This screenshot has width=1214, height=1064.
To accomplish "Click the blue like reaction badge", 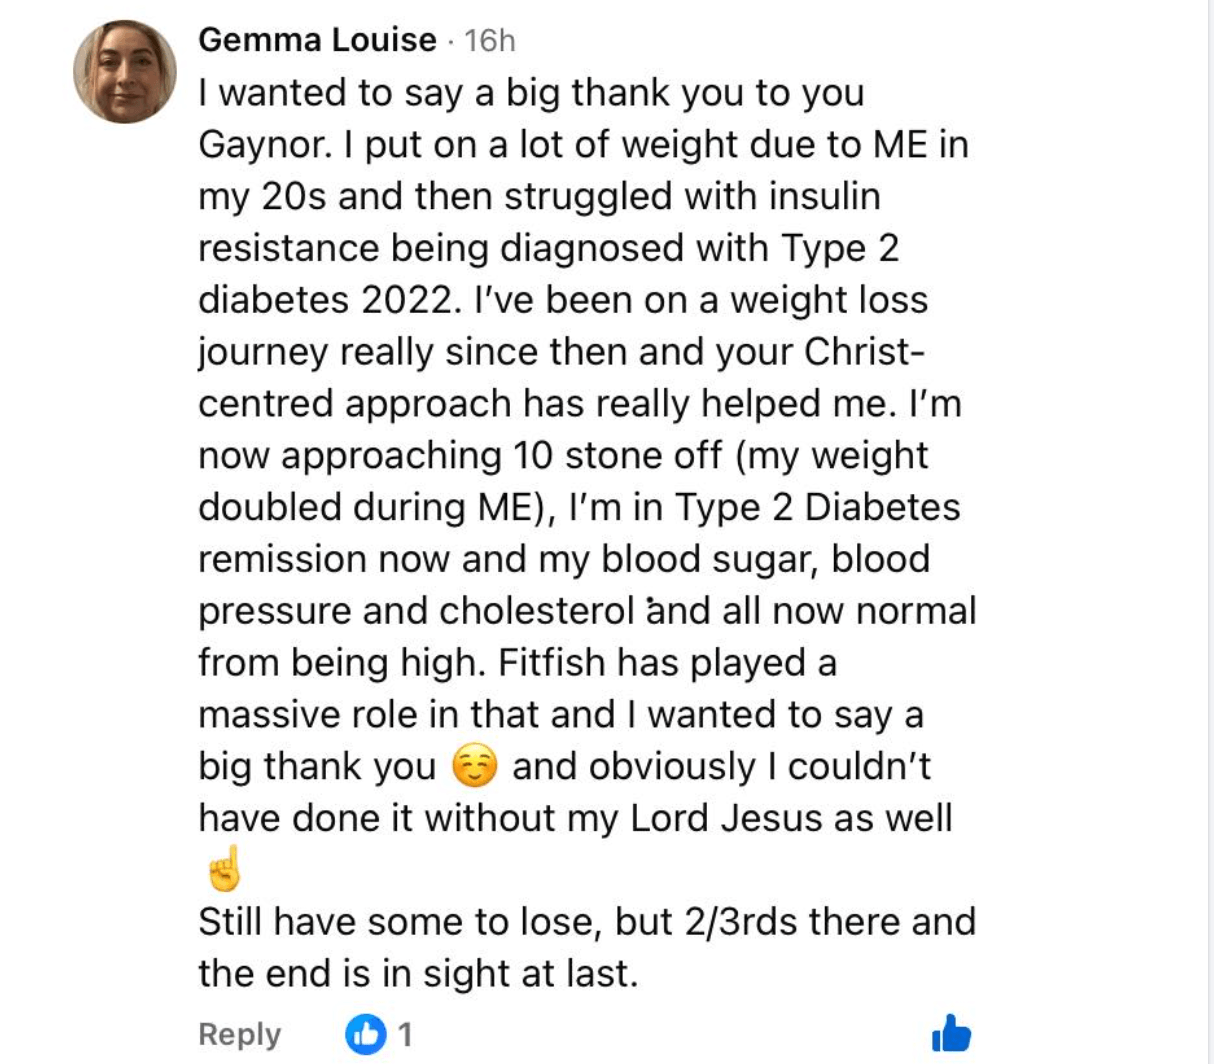I will 365,1034.
